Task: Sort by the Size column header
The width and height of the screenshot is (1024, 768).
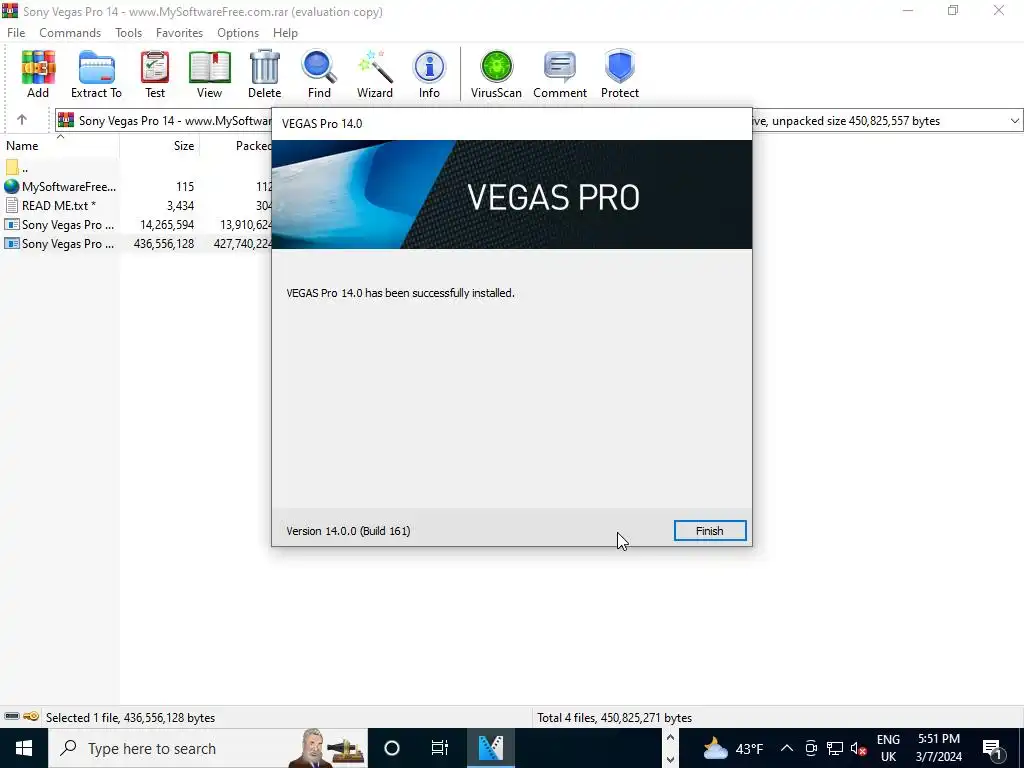Action: pyautogui.click(x=159, y=145)
